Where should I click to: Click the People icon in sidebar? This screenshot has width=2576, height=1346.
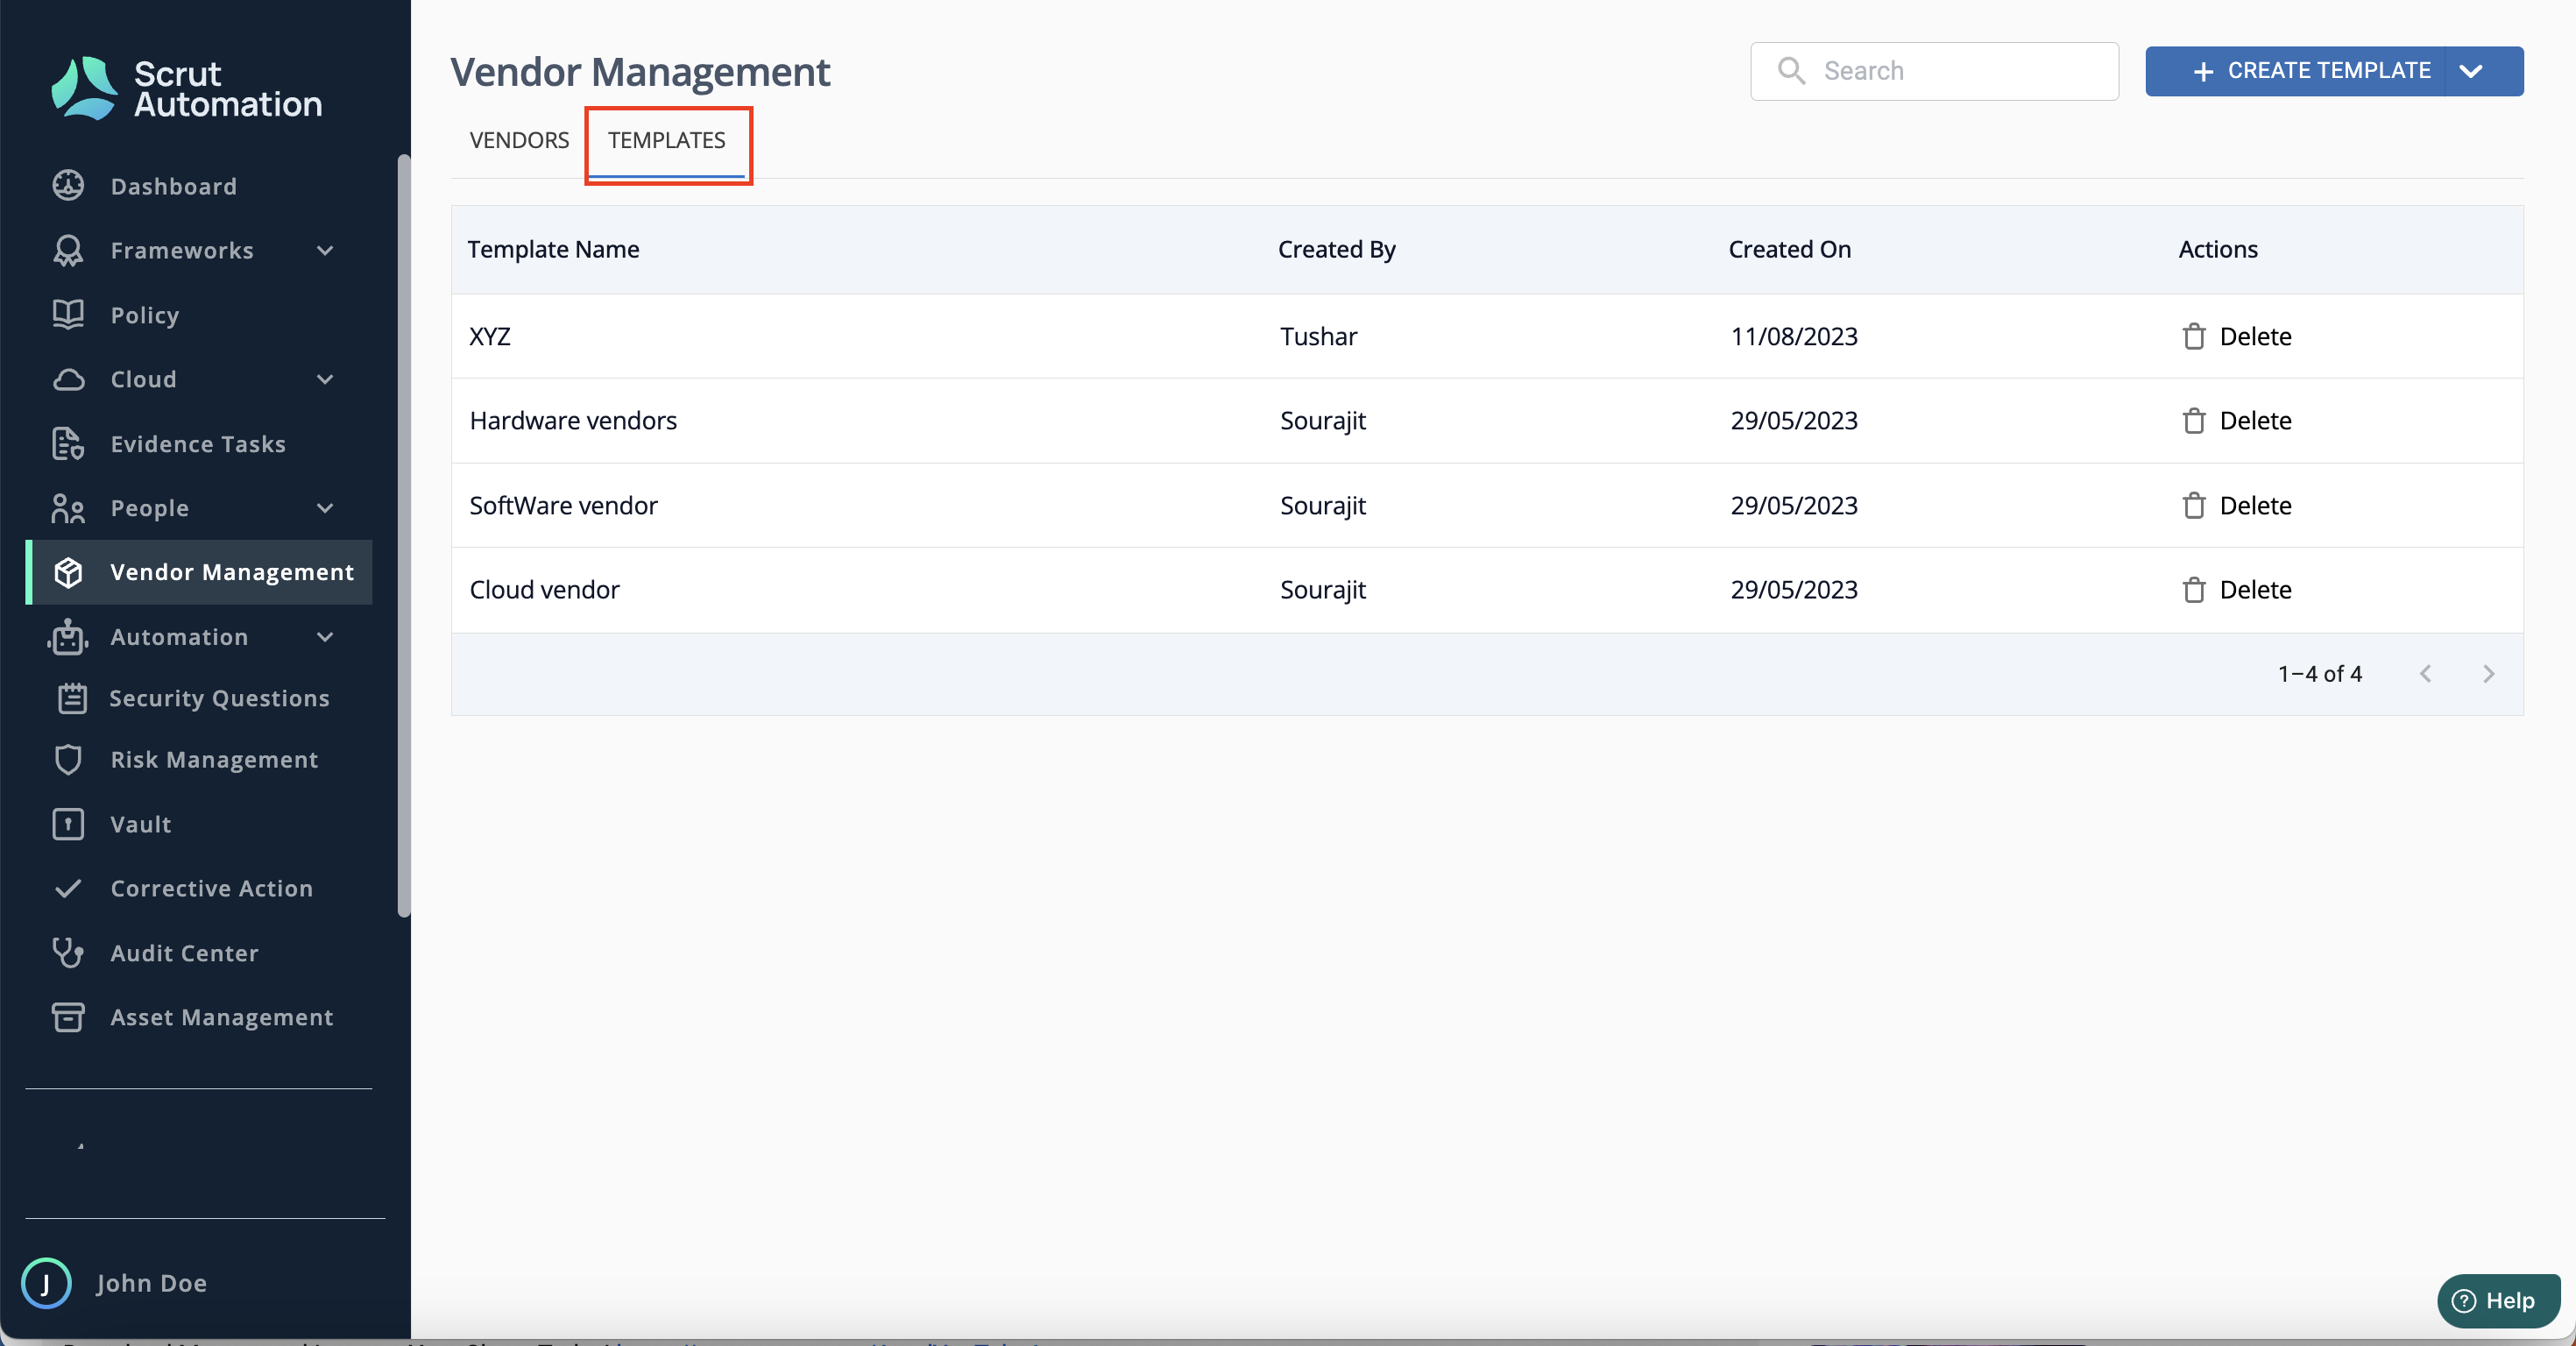click(x=68, y=508)
